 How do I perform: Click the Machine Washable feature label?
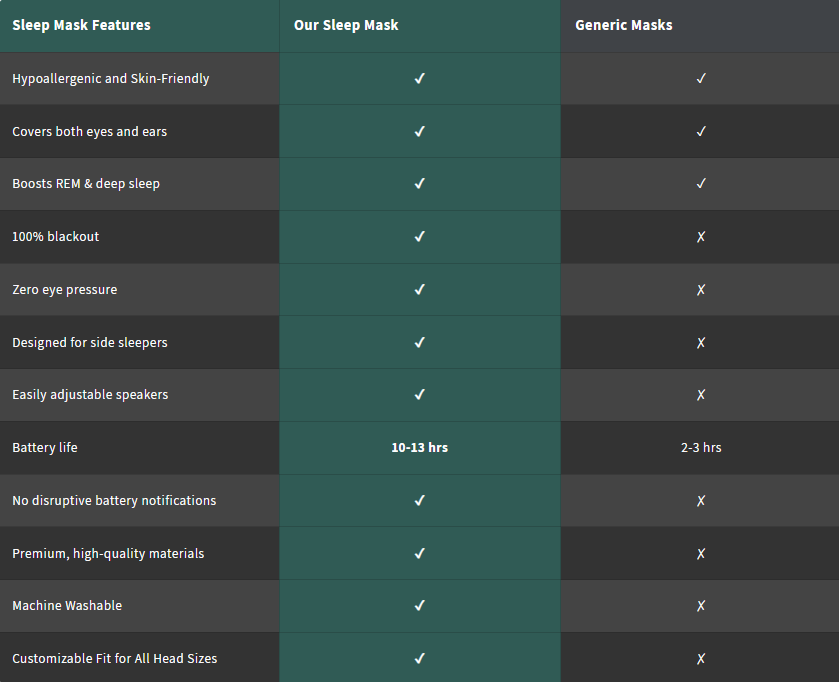(x=67, y=606)
